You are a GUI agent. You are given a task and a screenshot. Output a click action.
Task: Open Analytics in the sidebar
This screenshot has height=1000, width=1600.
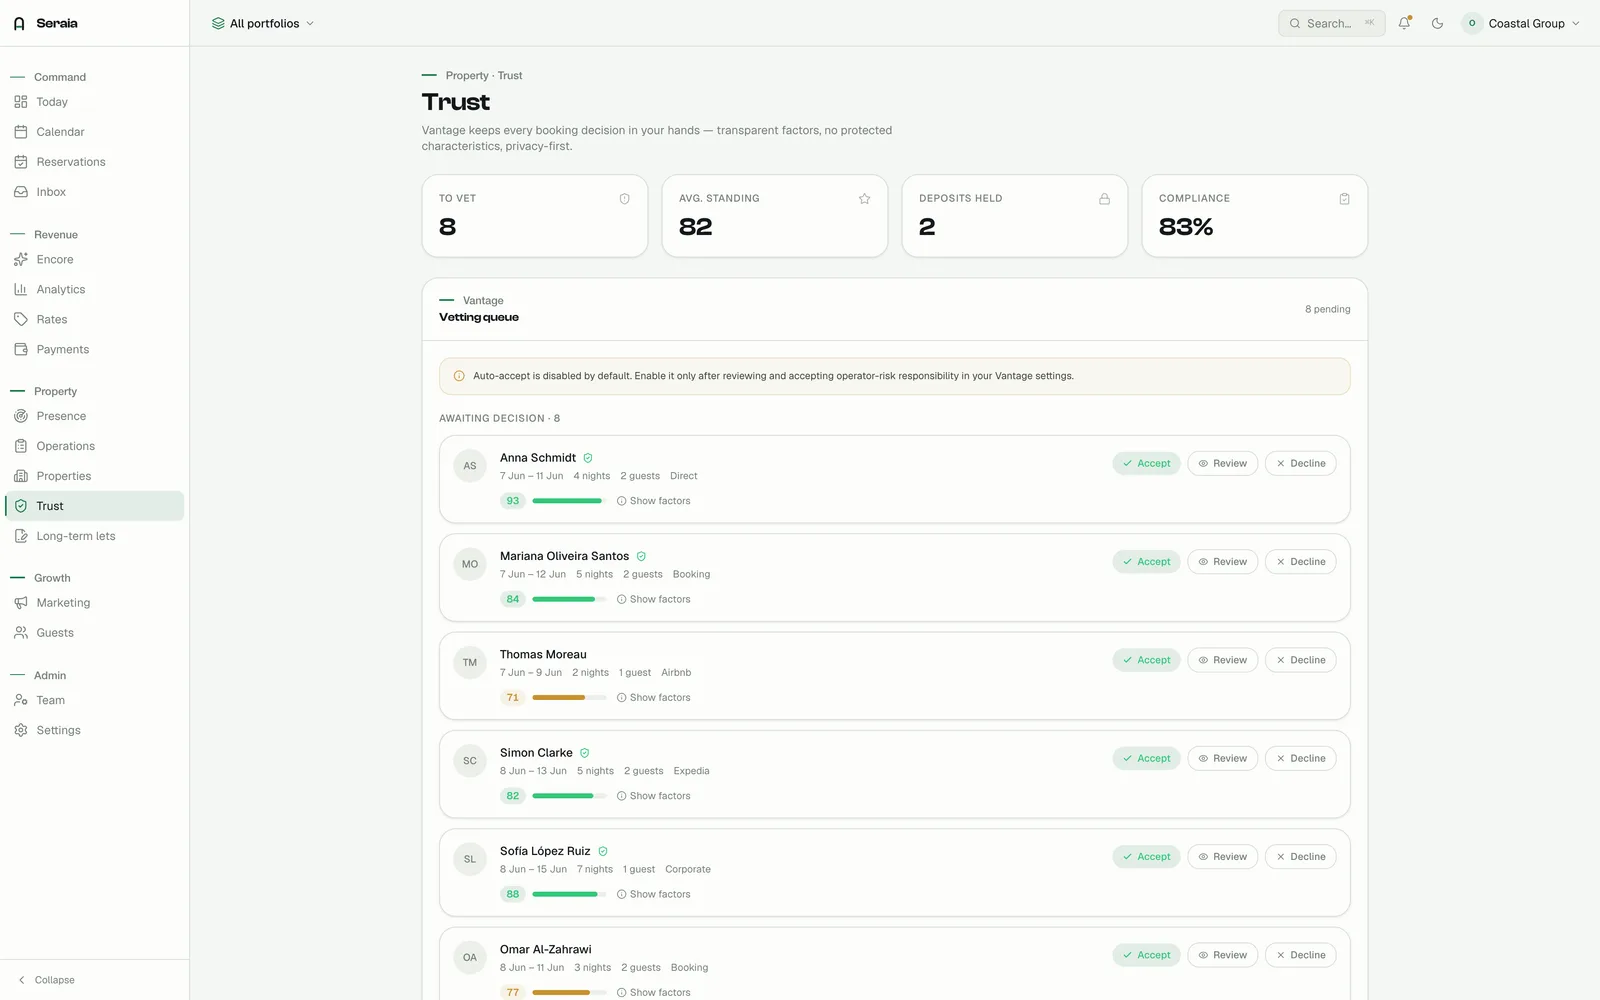[94, 289]
